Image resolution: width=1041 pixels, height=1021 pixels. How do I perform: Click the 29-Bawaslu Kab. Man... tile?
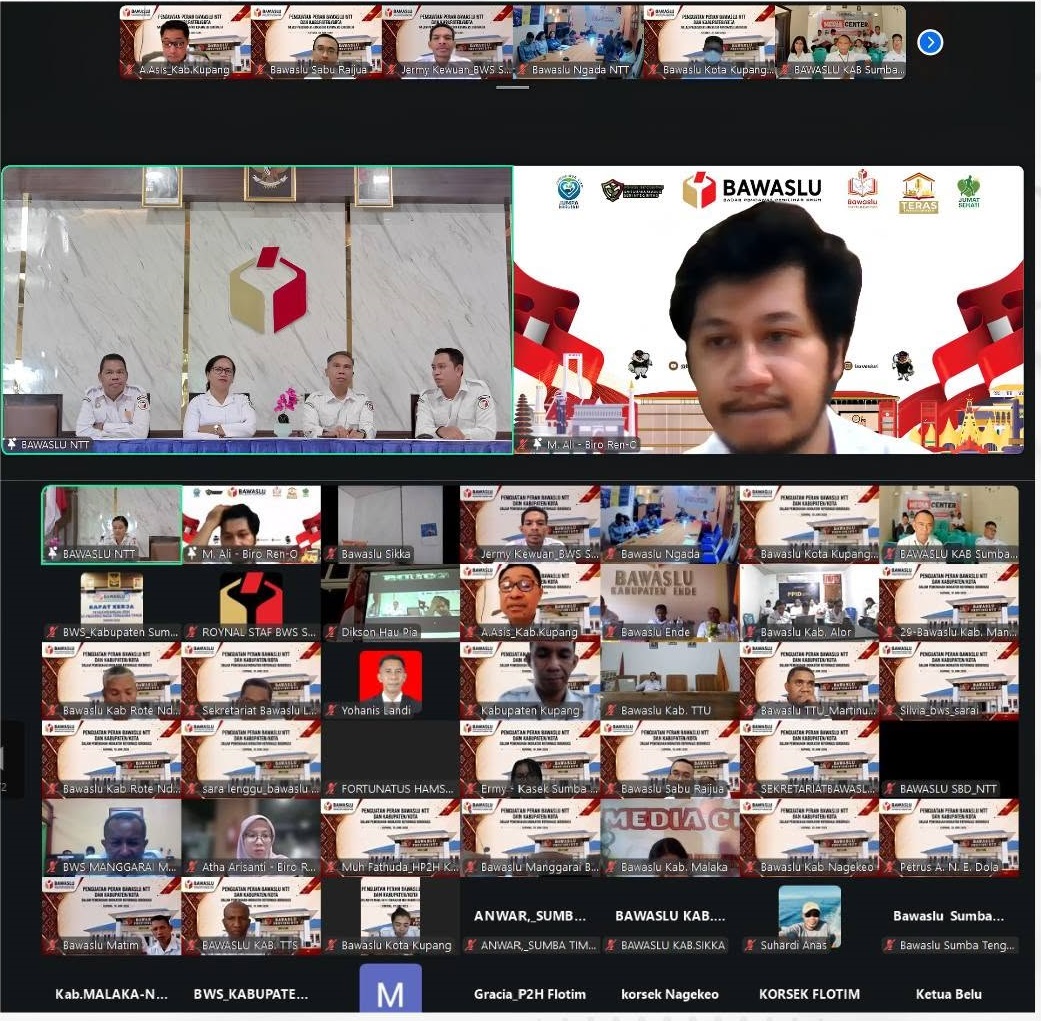pyautogui.click(x=949, y=603)
